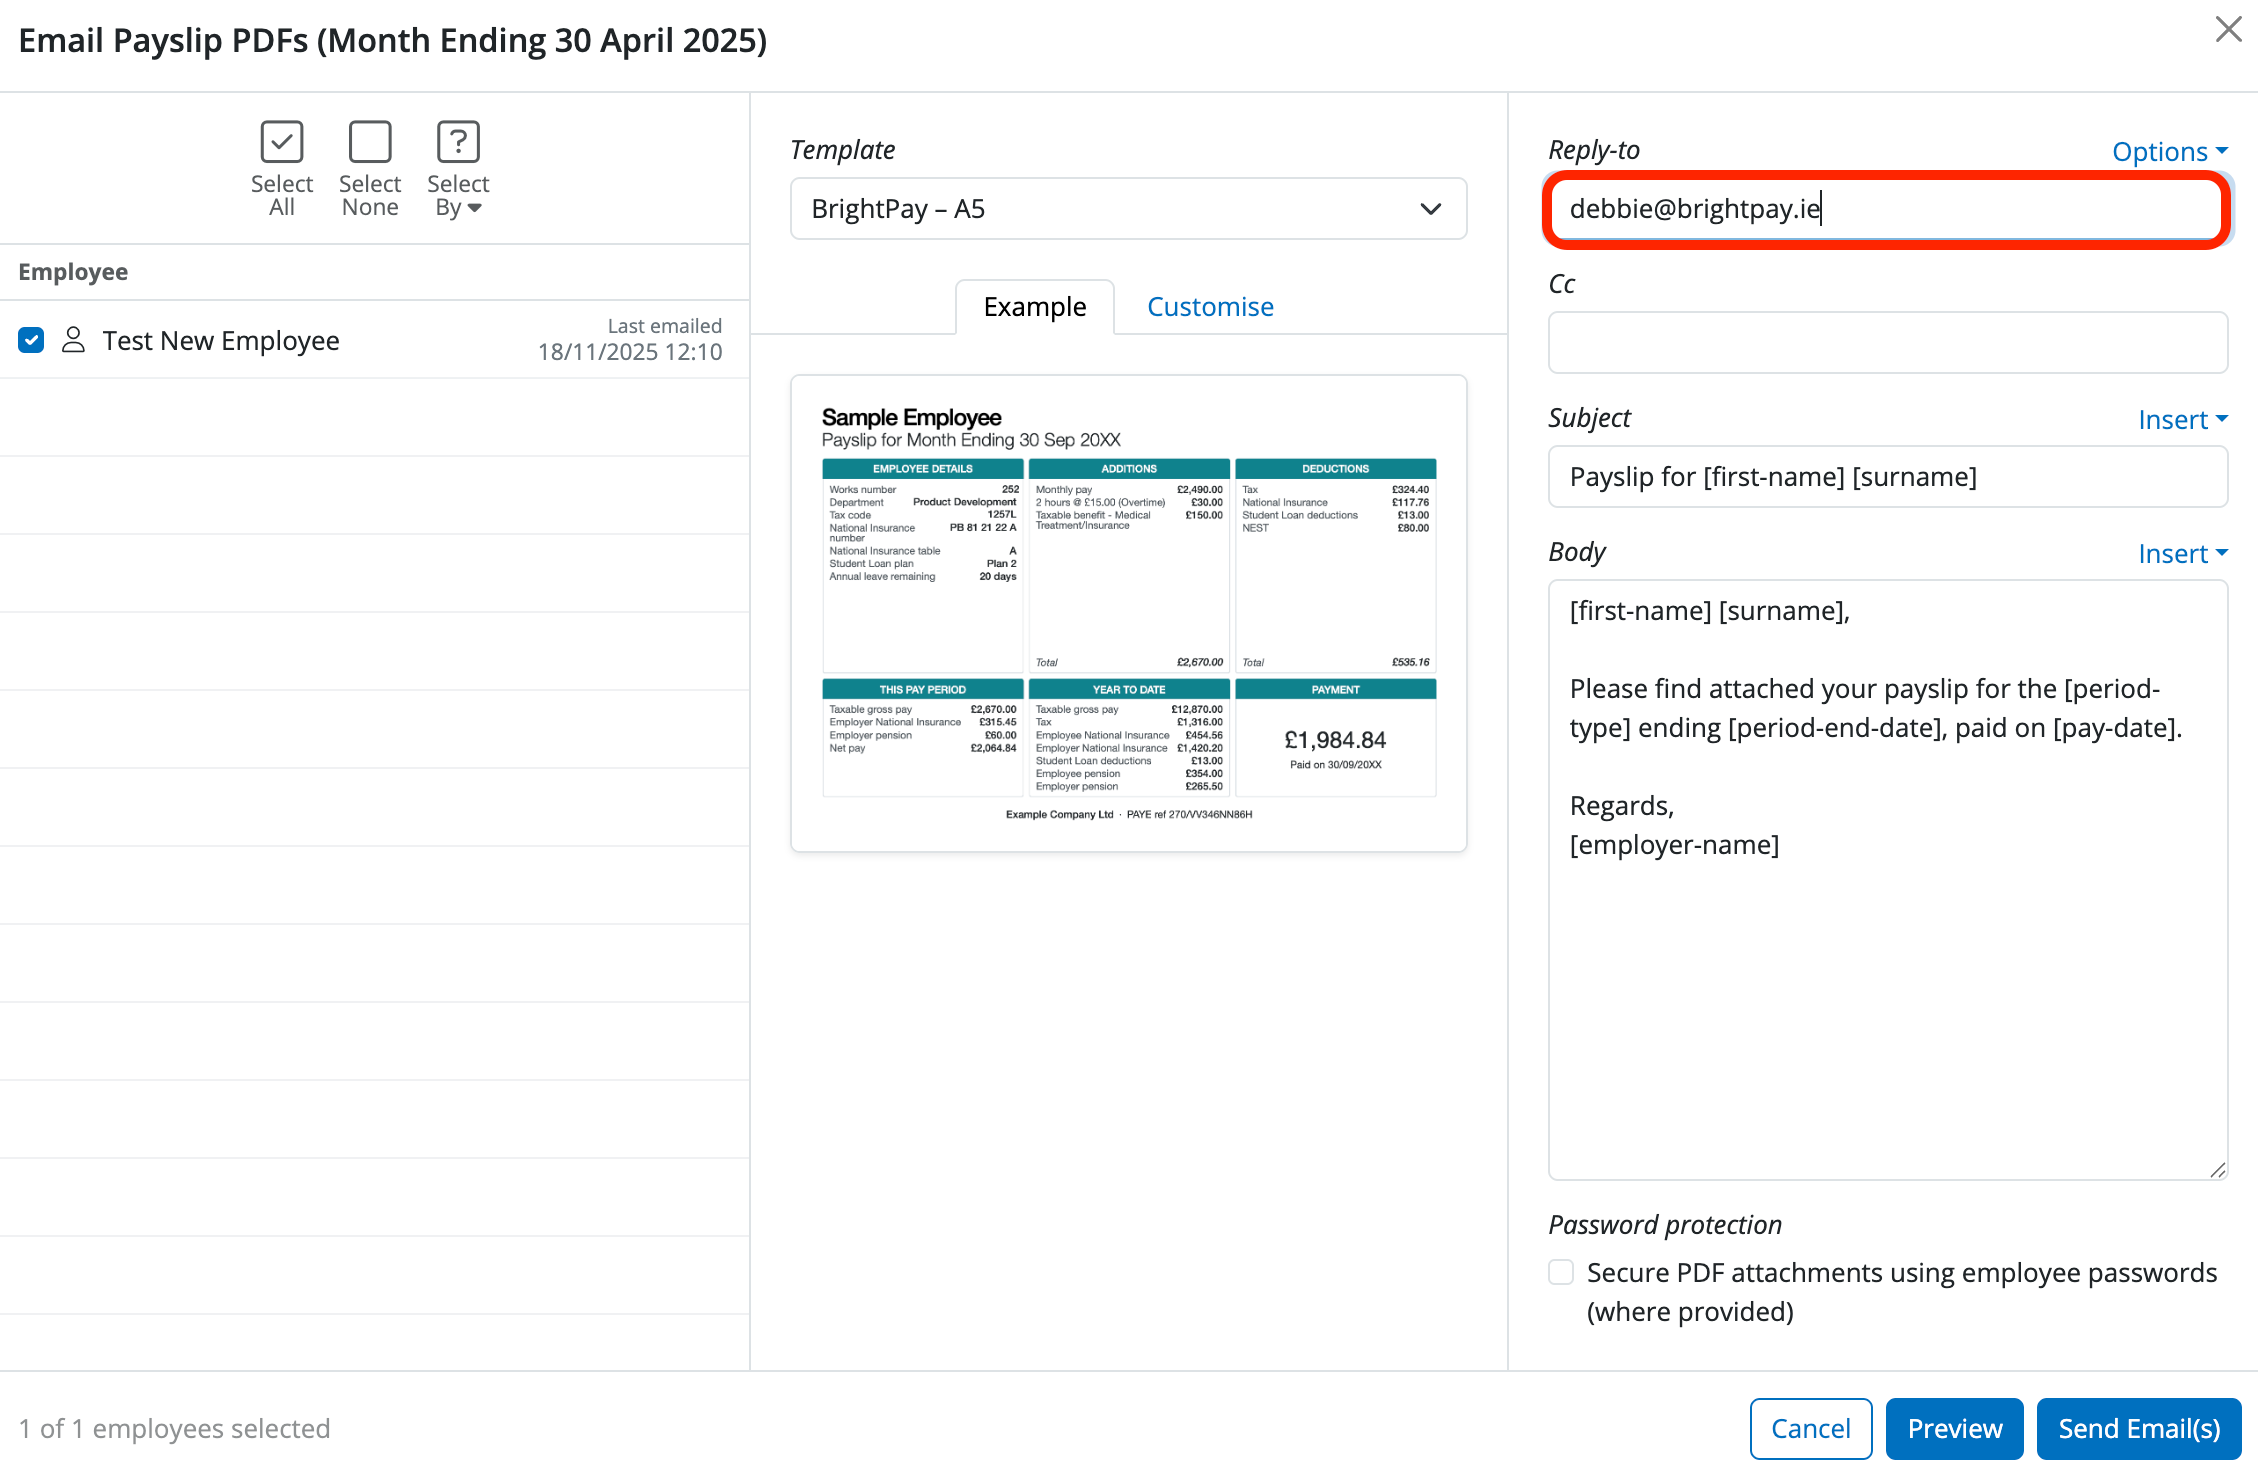The image size is (2258, 1480).
Task: Click the Select All icon
Action: 282,142
